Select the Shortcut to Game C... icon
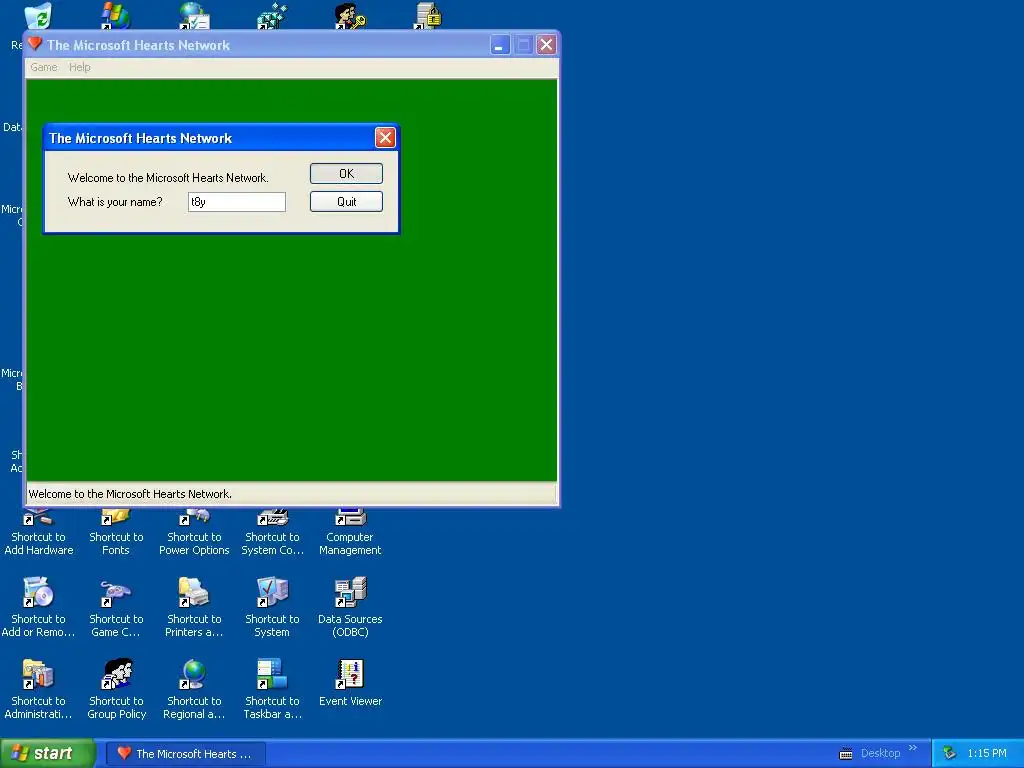The height and width of the screenshot is (768, 1024). pos(116,607)
